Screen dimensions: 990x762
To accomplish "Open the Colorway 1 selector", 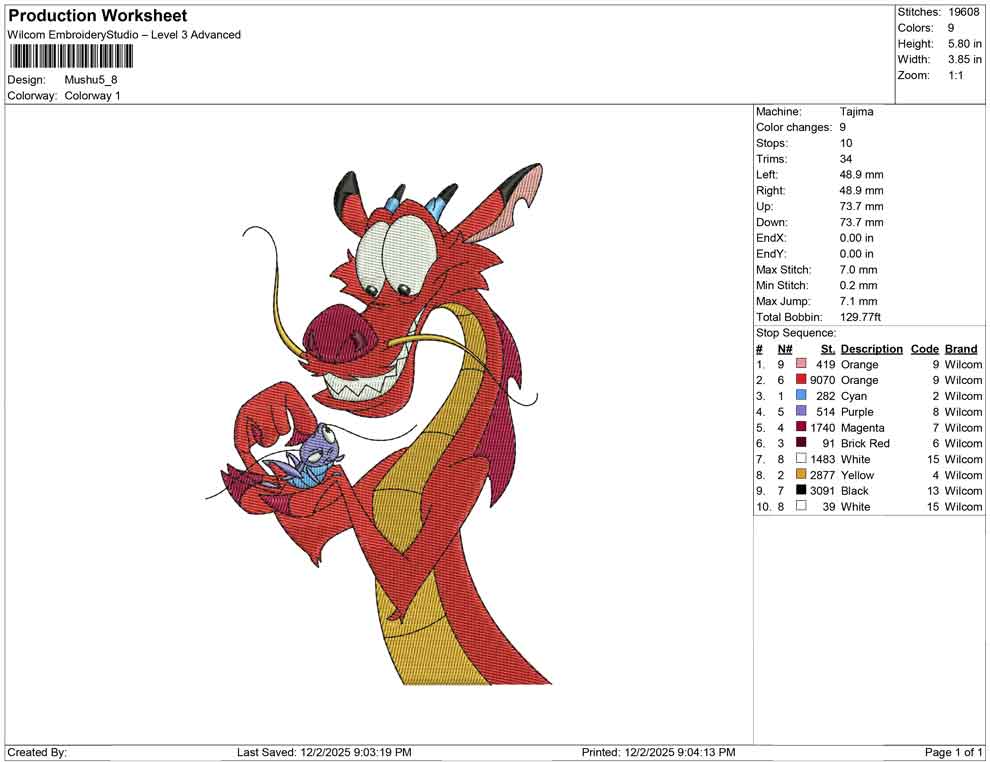I will [x=95, y=95].
